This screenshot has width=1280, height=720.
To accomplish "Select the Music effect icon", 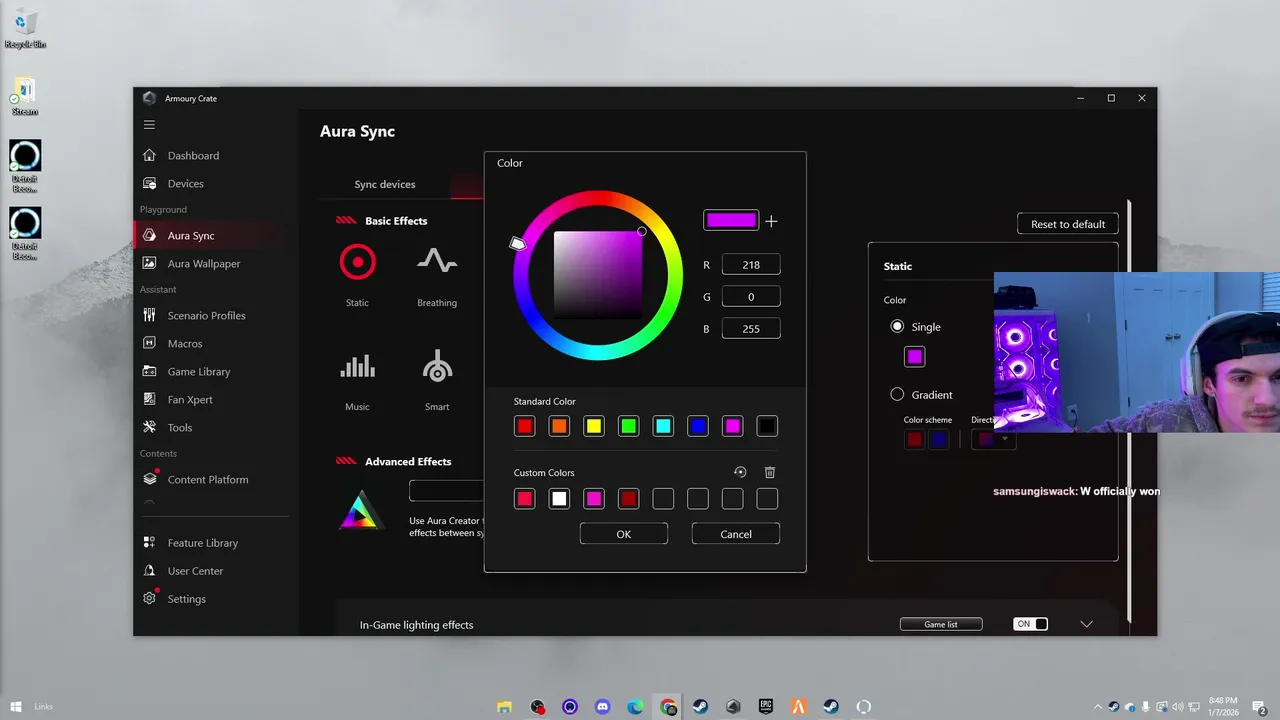I will pyautogui.click(x=357, y=367).
